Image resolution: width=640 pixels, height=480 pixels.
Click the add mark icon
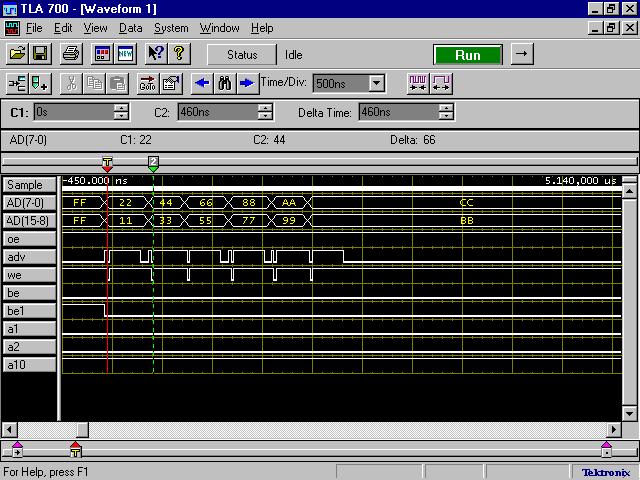coord(40,83)
